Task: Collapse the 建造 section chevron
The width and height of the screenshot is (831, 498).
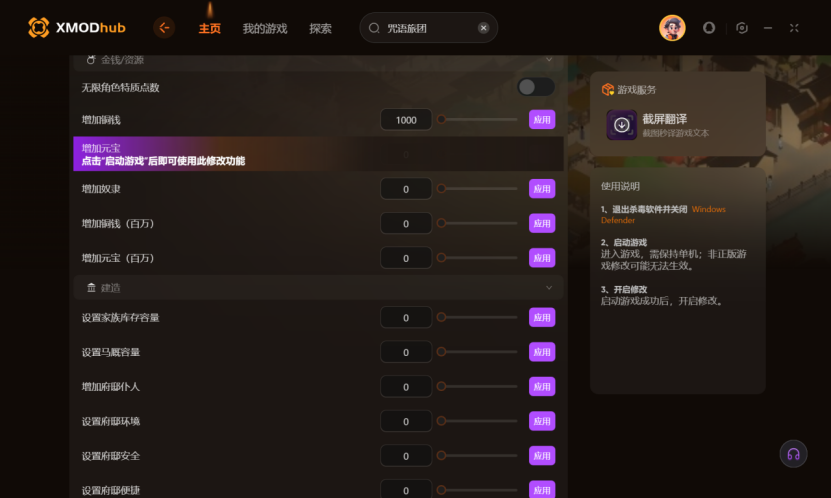Action: coord(549,288)
